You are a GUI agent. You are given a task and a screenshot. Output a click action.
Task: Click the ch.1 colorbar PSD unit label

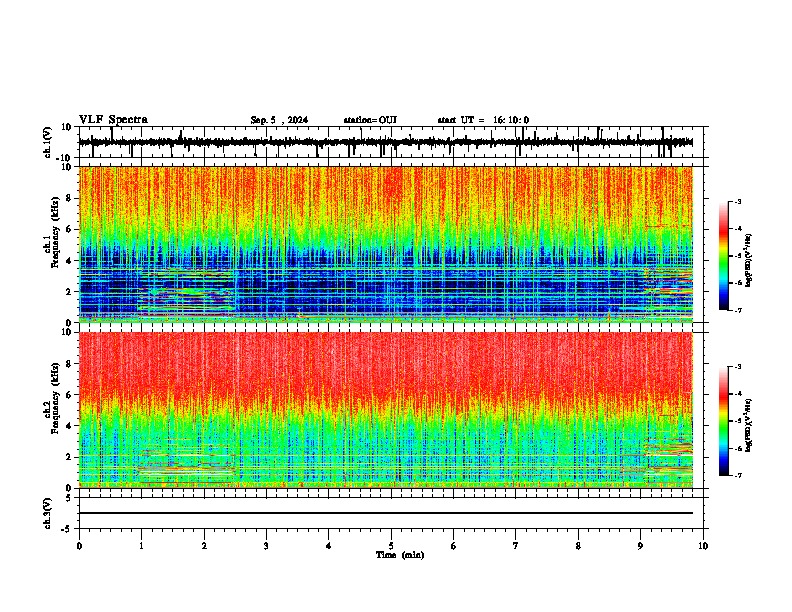748,260
